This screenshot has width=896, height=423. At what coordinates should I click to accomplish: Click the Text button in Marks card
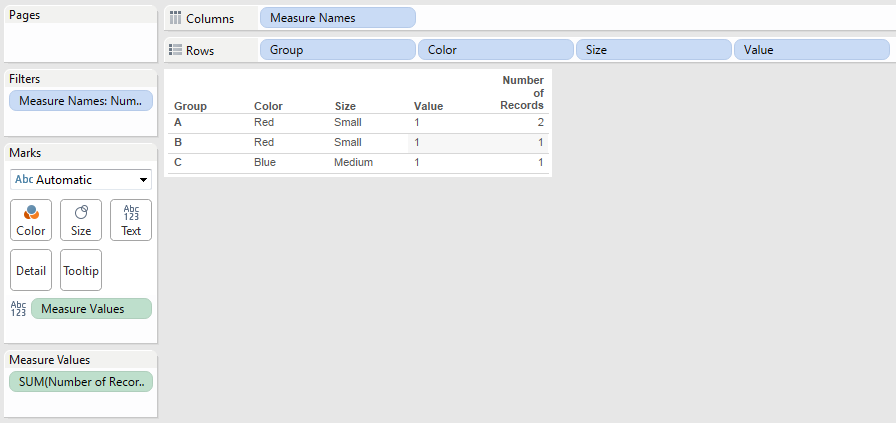pyautogui.click(x=131, y=220)
